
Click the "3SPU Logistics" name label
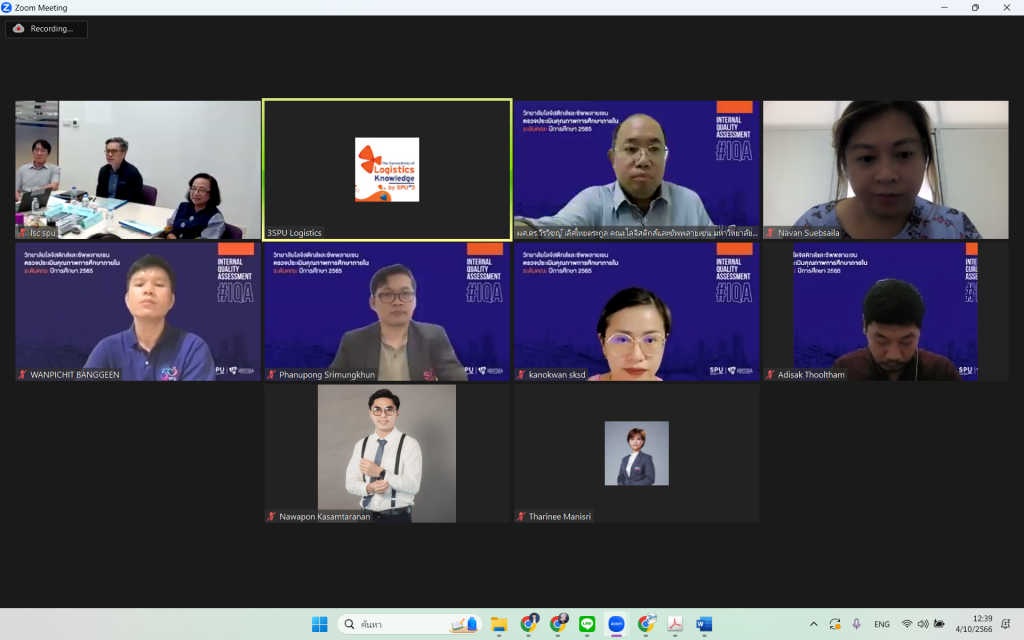tap(294, 232)
